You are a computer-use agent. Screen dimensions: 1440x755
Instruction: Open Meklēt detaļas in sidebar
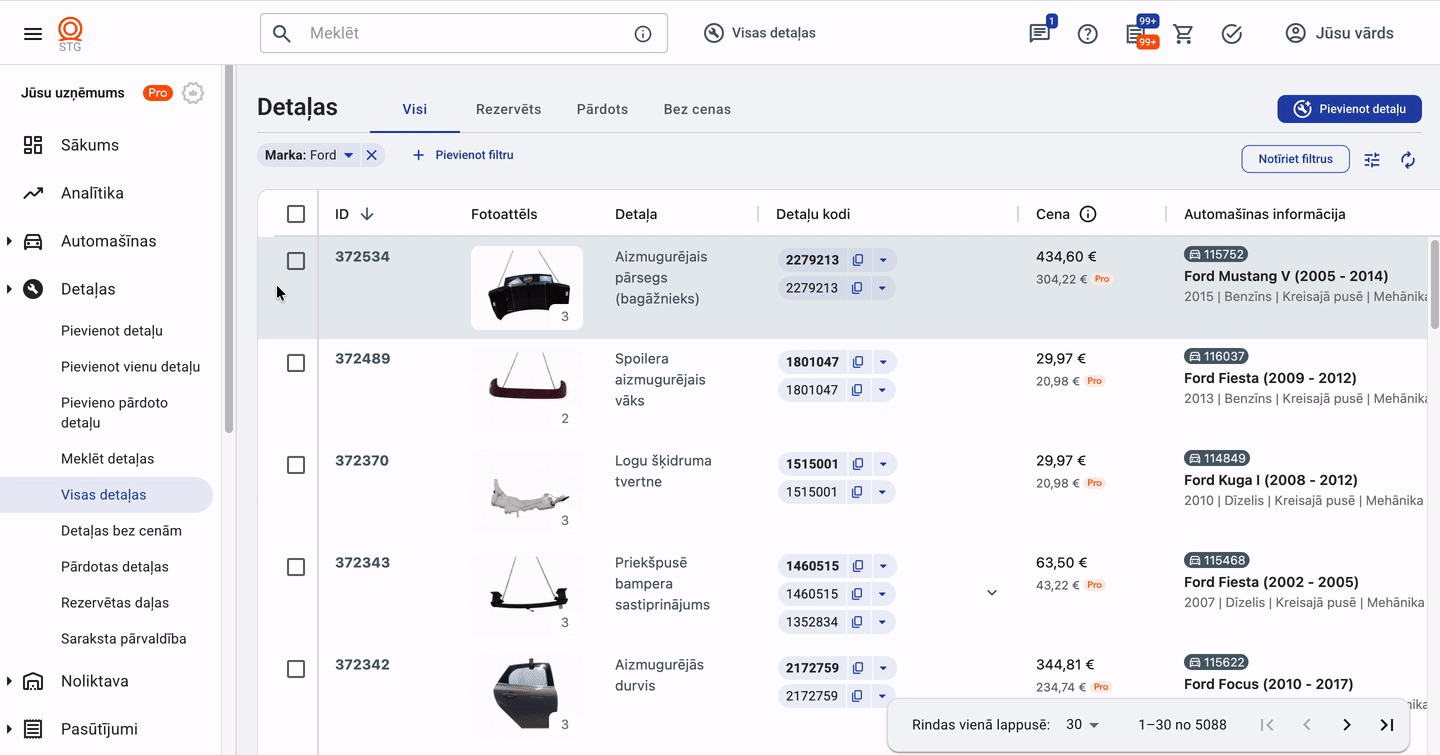point(108,459)
